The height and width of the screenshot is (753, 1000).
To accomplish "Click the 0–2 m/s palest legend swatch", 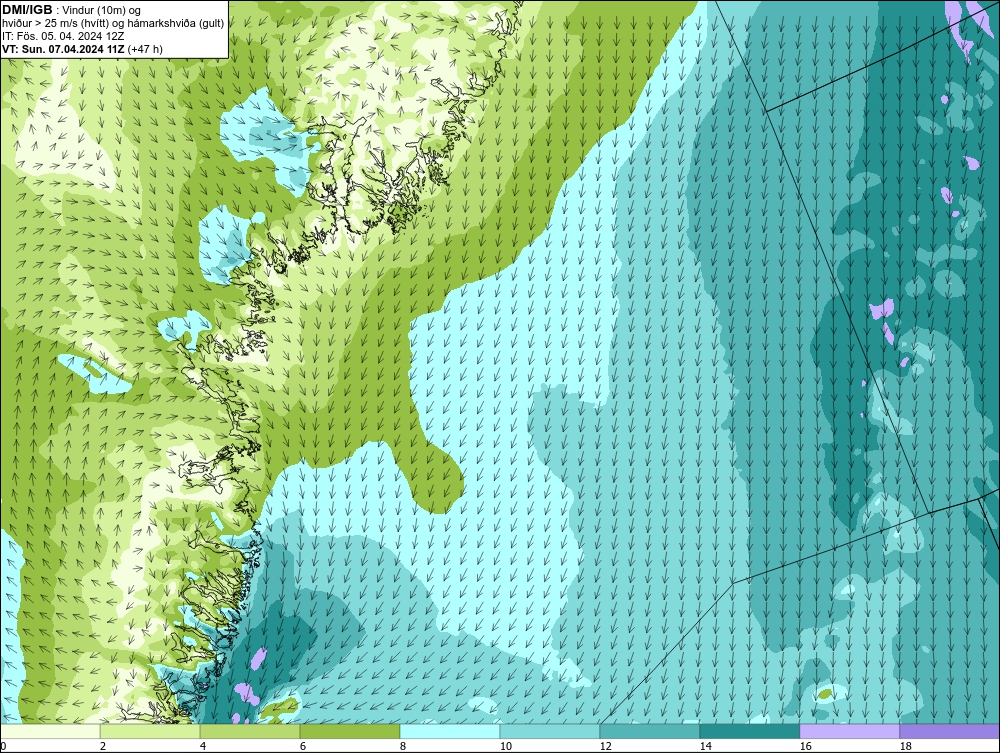I will click(50, 731).
